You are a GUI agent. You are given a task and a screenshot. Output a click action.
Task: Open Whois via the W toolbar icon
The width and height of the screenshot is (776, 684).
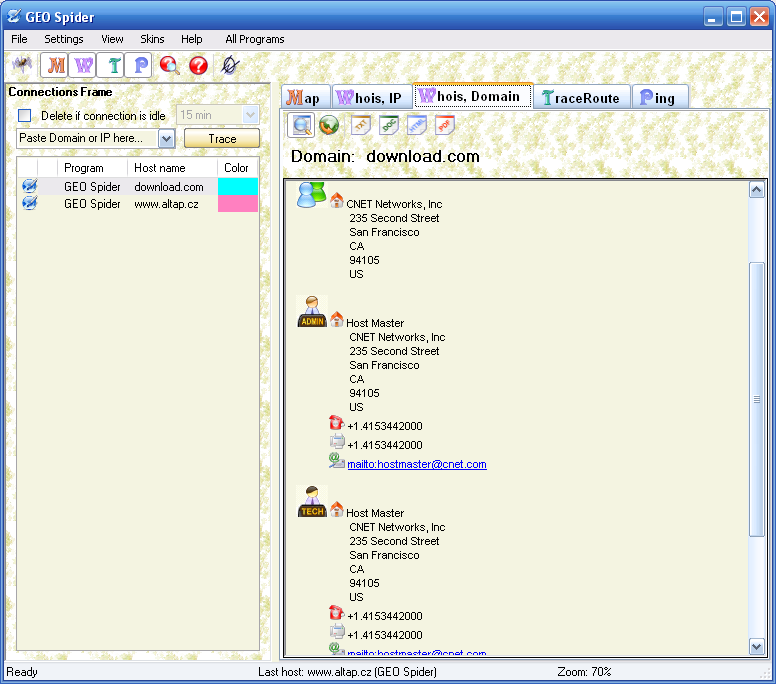pos(83,65)
